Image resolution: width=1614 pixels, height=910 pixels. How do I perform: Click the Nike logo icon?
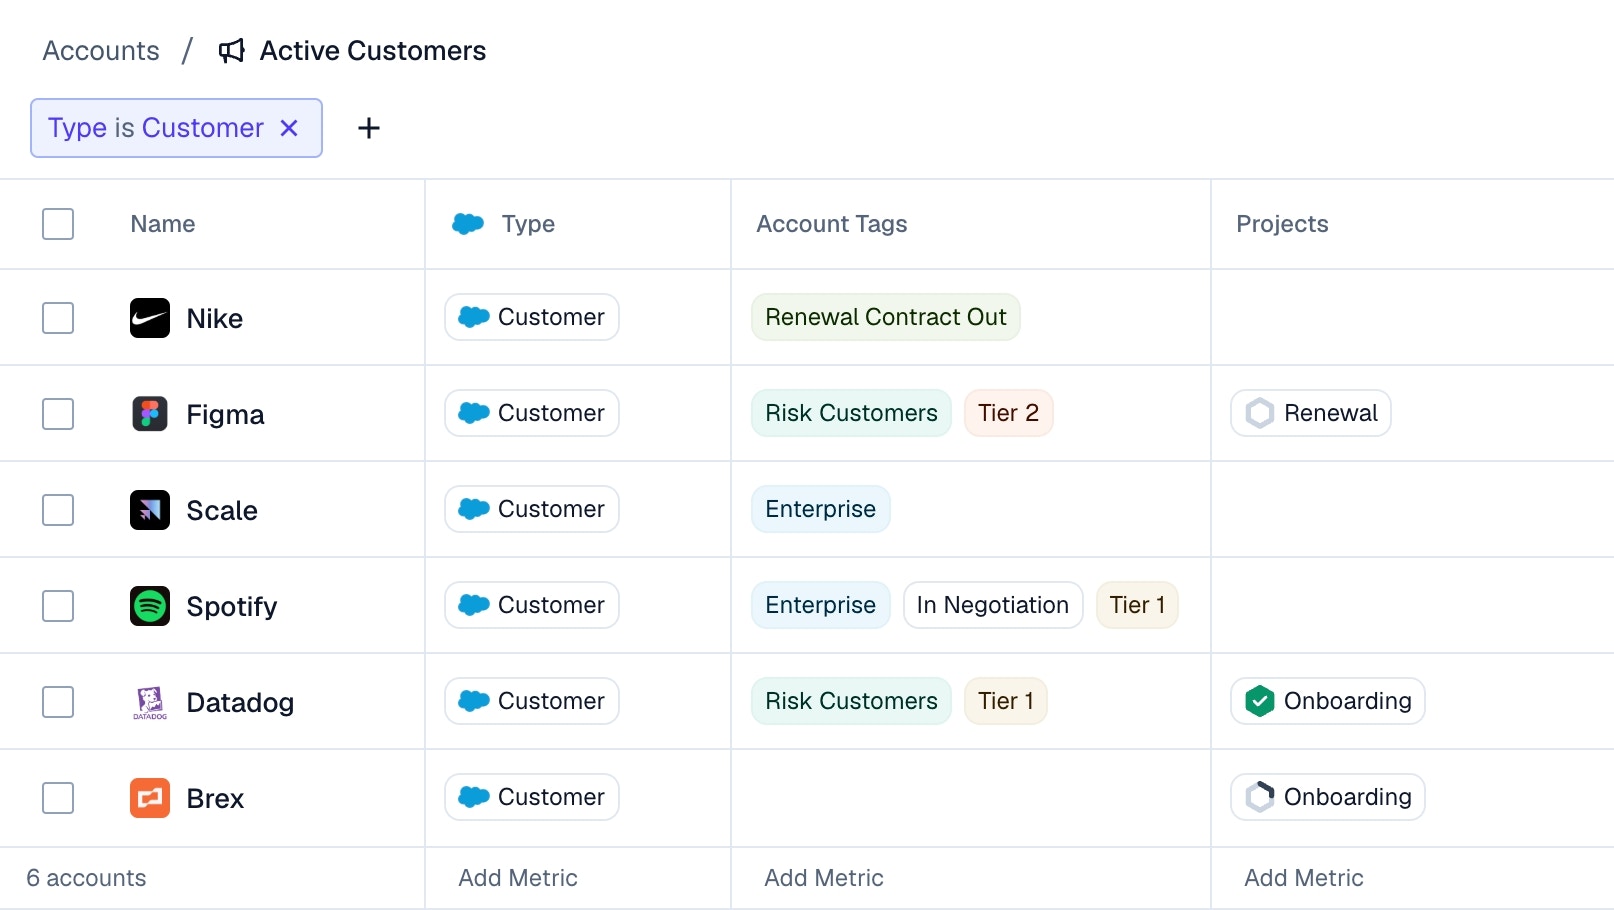click(x=150, y=318)
